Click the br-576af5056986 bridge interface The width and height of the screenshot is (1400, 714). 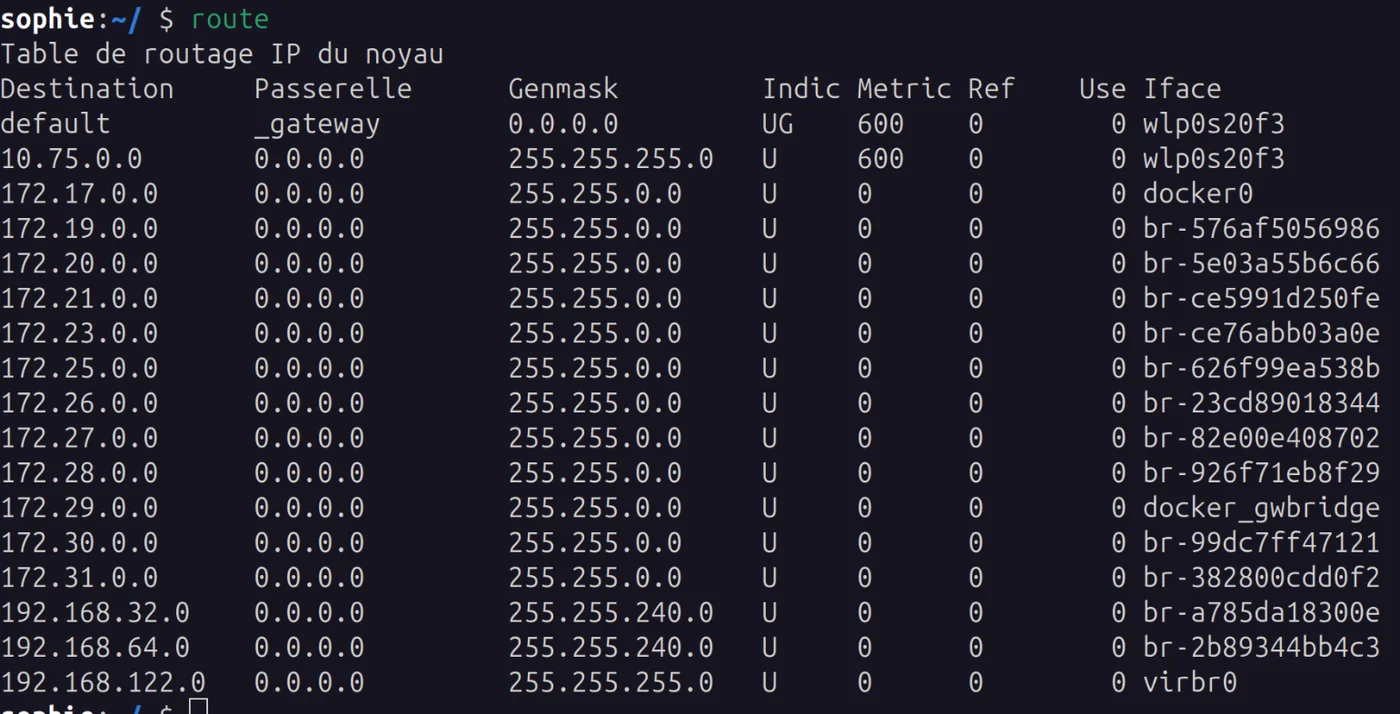tap(1260, 228)
